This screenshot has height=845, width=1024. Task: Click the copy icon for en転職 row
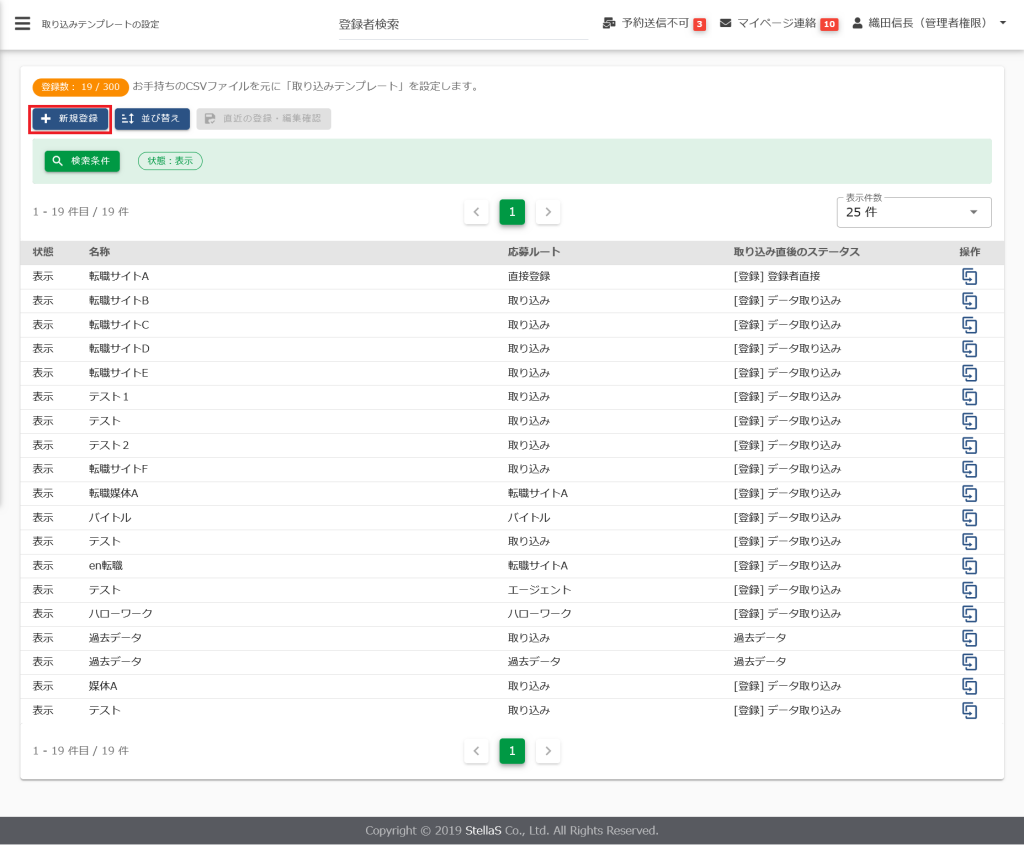969,566
